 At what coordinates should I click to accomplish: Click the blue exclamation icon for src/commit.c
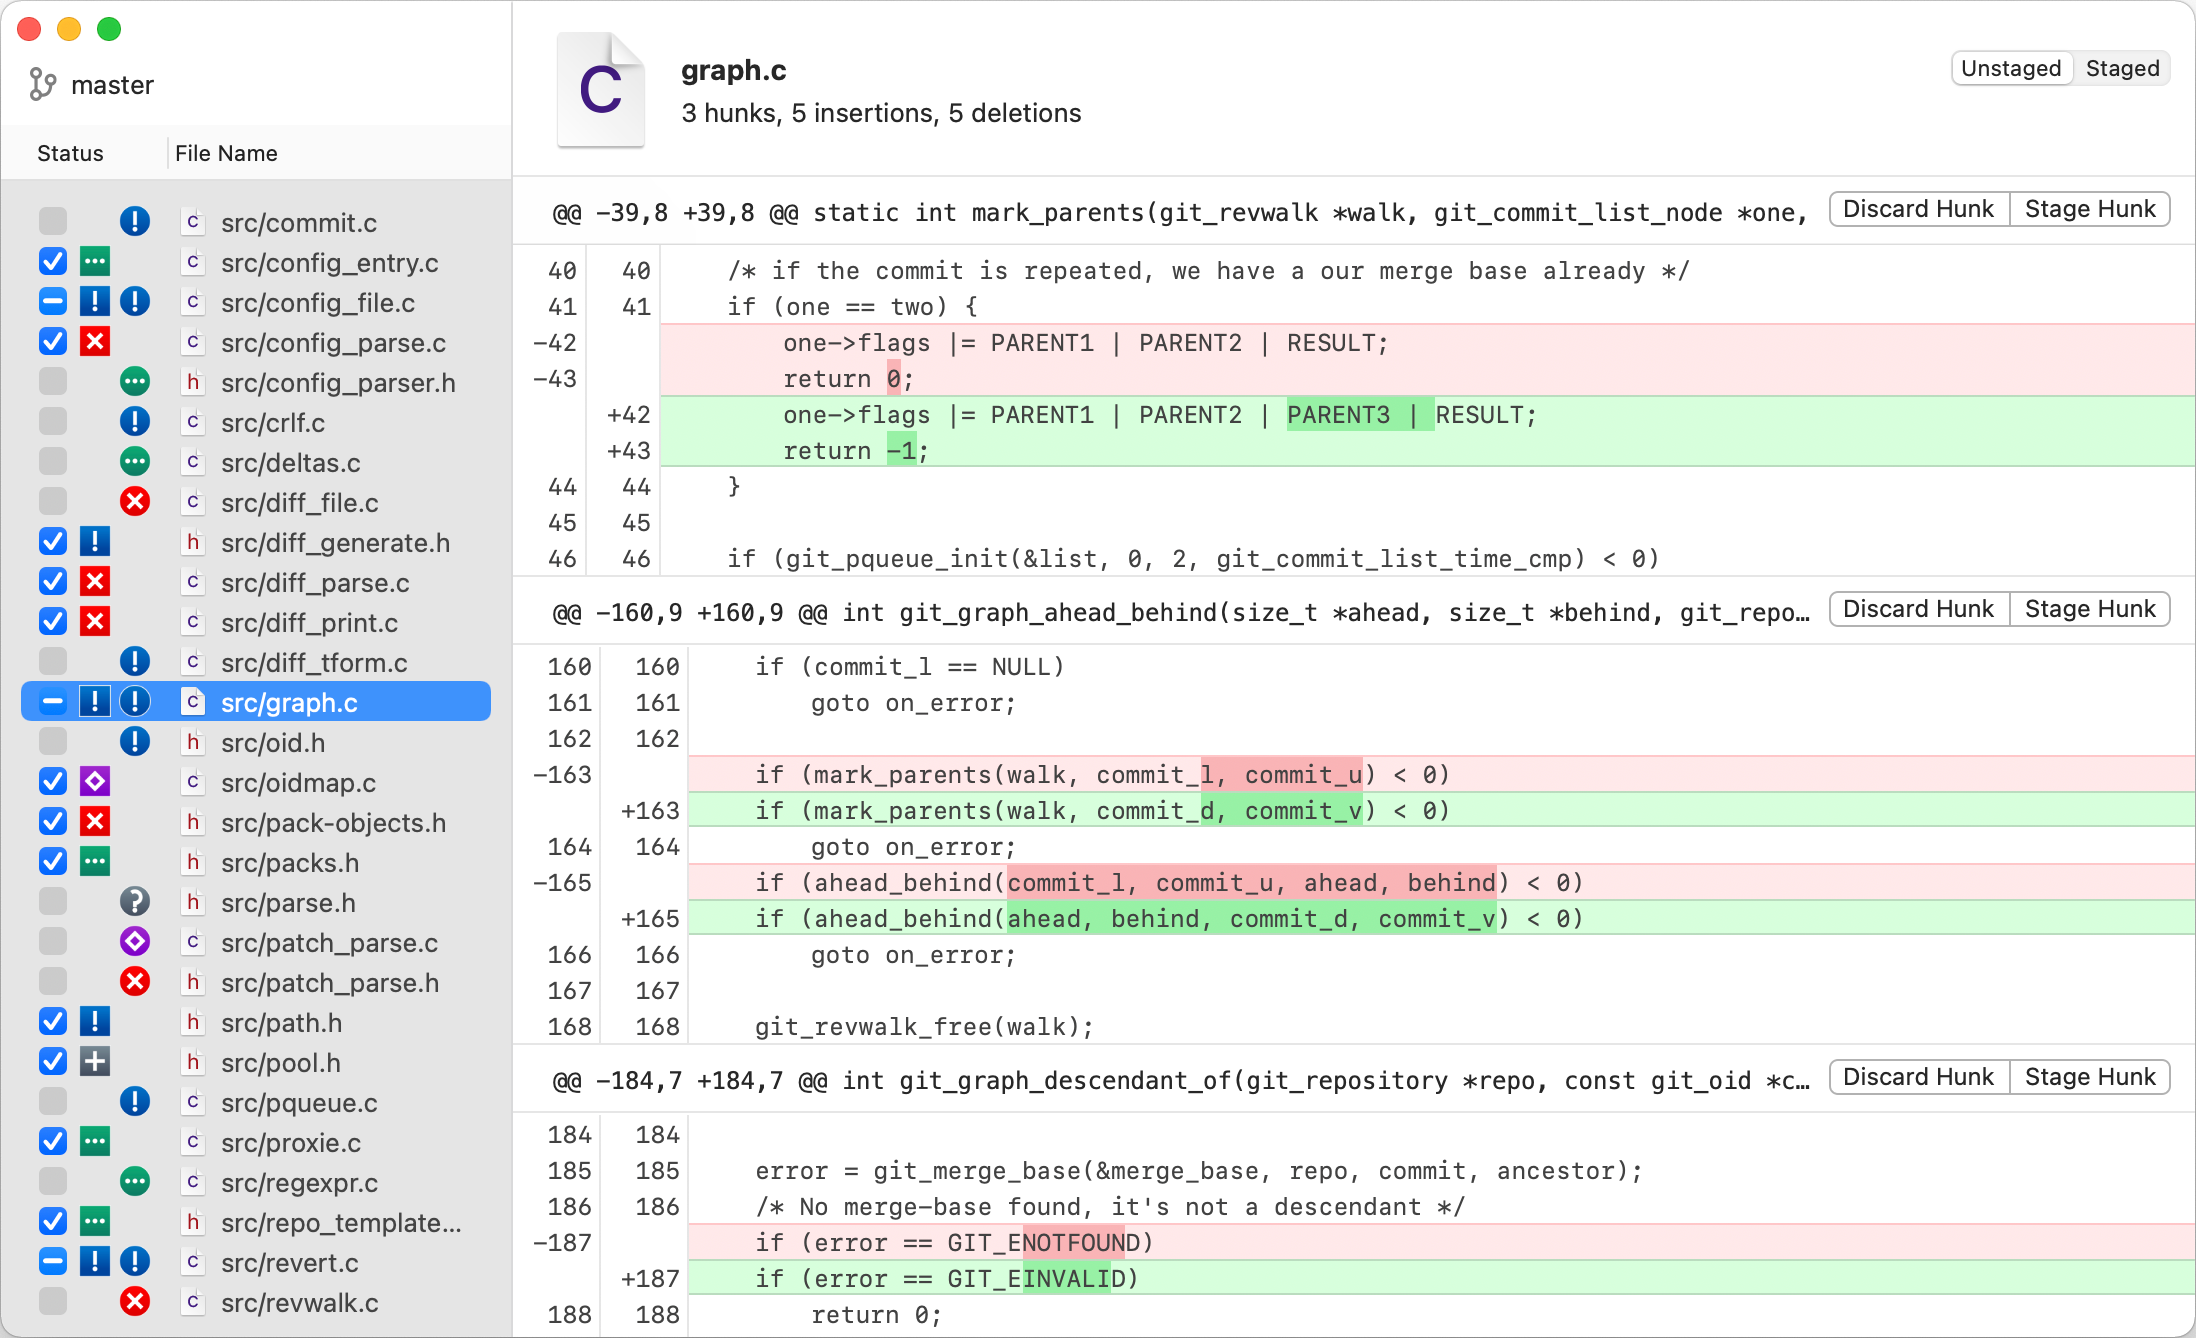click(x=135, y=222)
